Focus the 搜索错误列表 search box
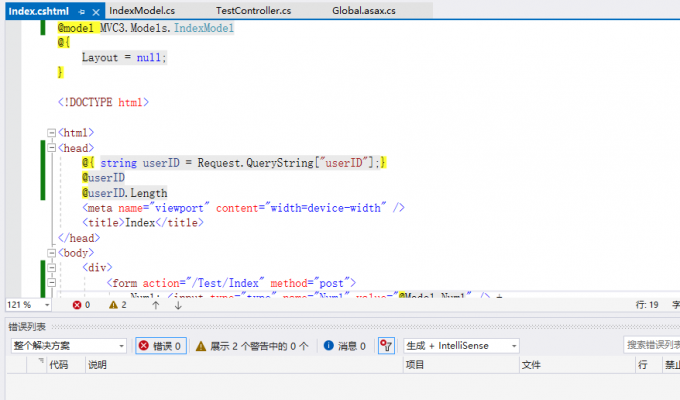This screenshot has width=680, height=400. [x=651, y=345]
